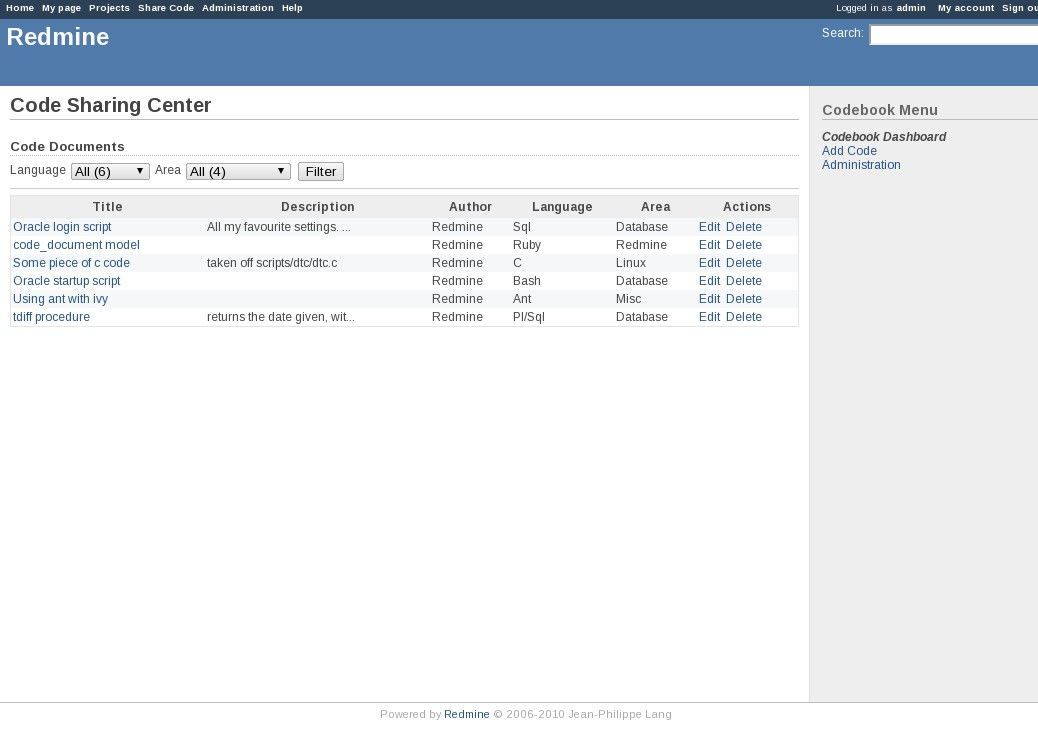
Task: Open the Language filter dropdown
Action: [x=110, y=171]
